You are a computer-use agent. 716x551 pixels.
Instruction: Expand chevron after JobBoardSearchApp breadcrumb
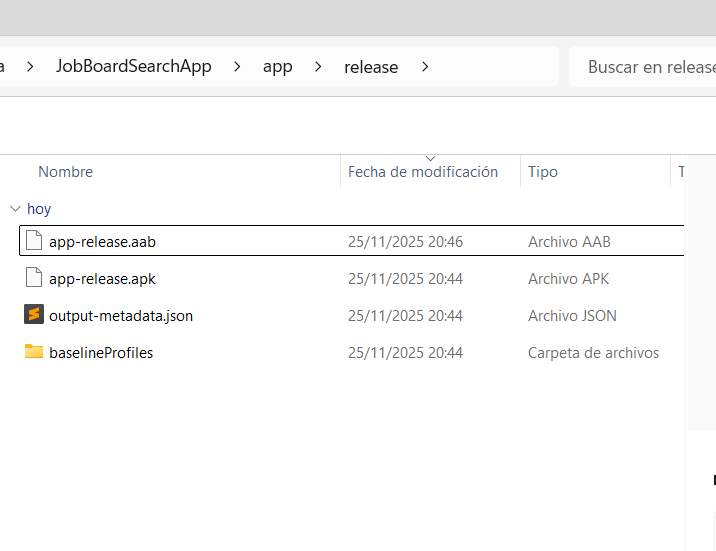(237, 67)
